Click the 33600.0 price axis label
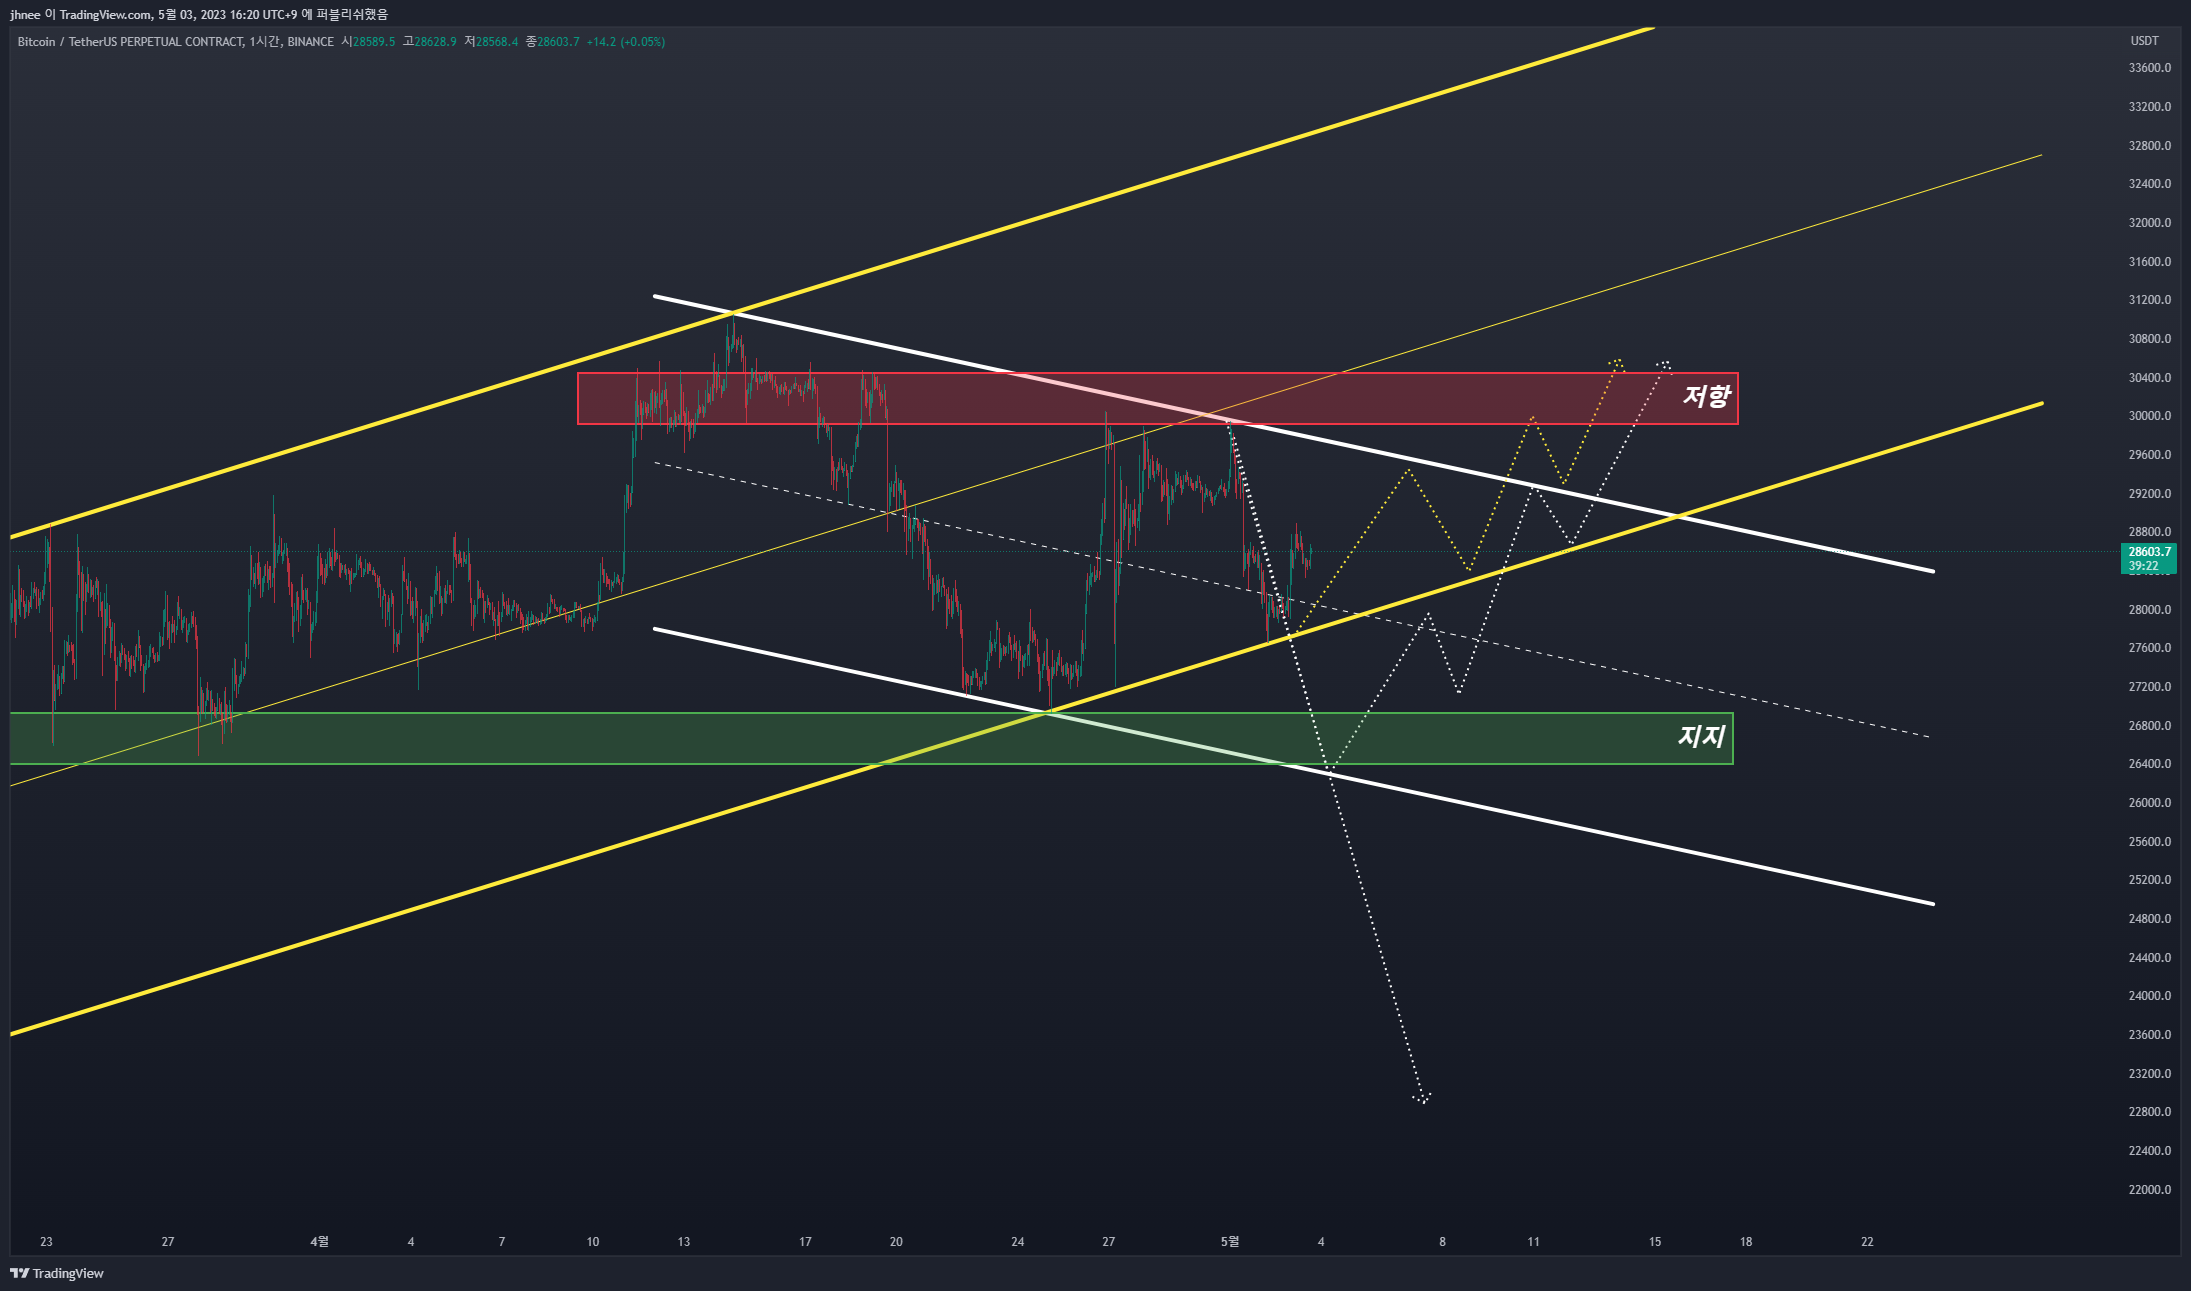This screenshot has width=2191, height=1291. 2149,68
